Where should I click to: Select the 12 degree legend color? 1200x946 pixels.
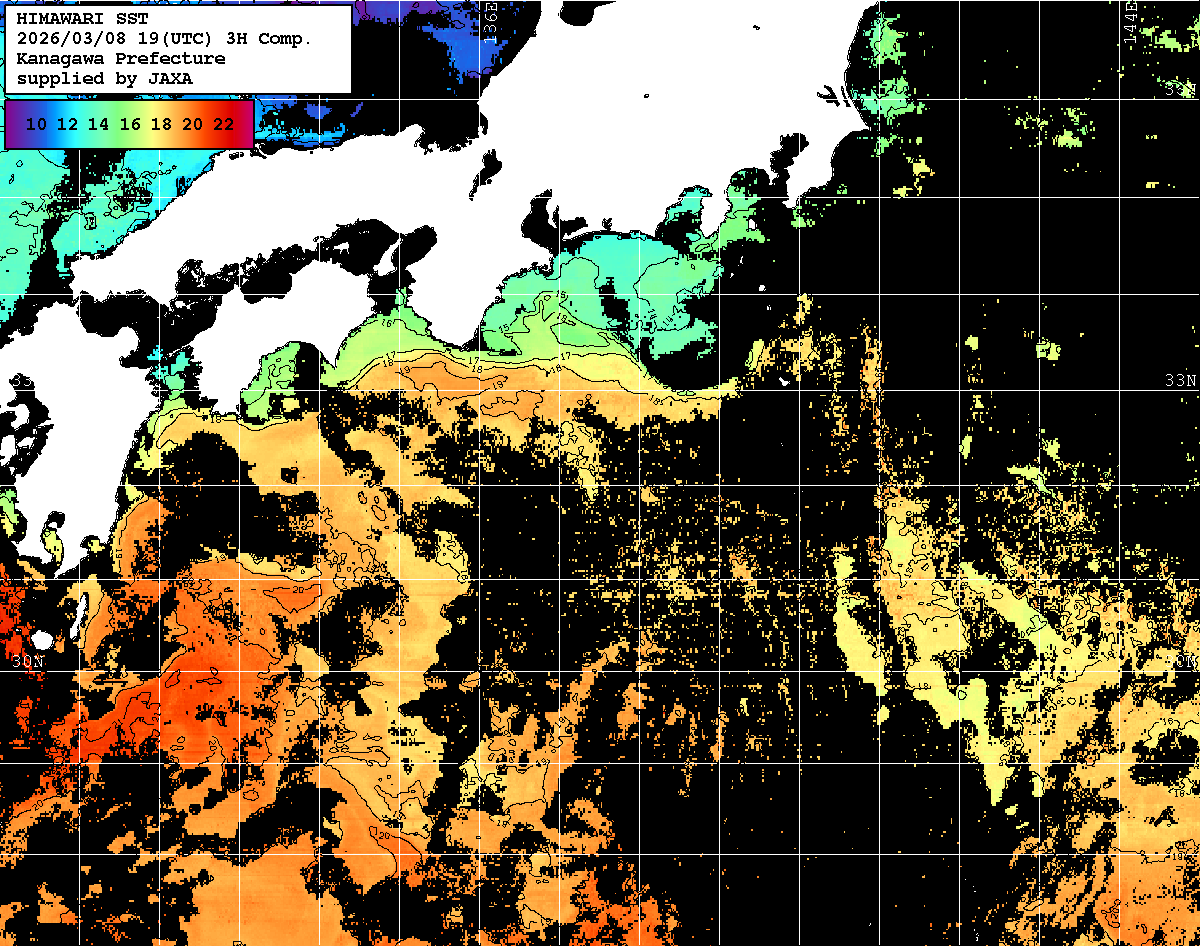click(68, 124)
